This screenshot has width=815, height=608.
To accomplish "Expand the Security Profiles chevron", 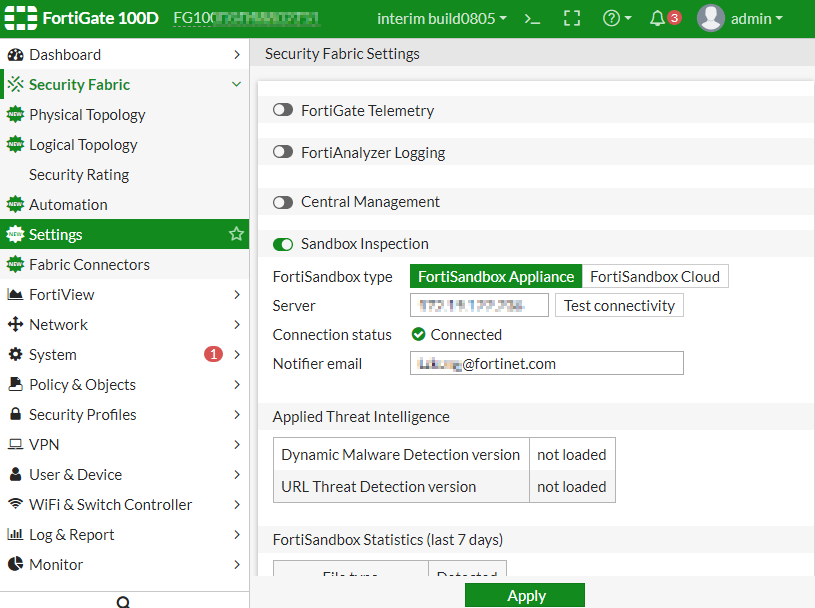I will (x=237, y=415).
